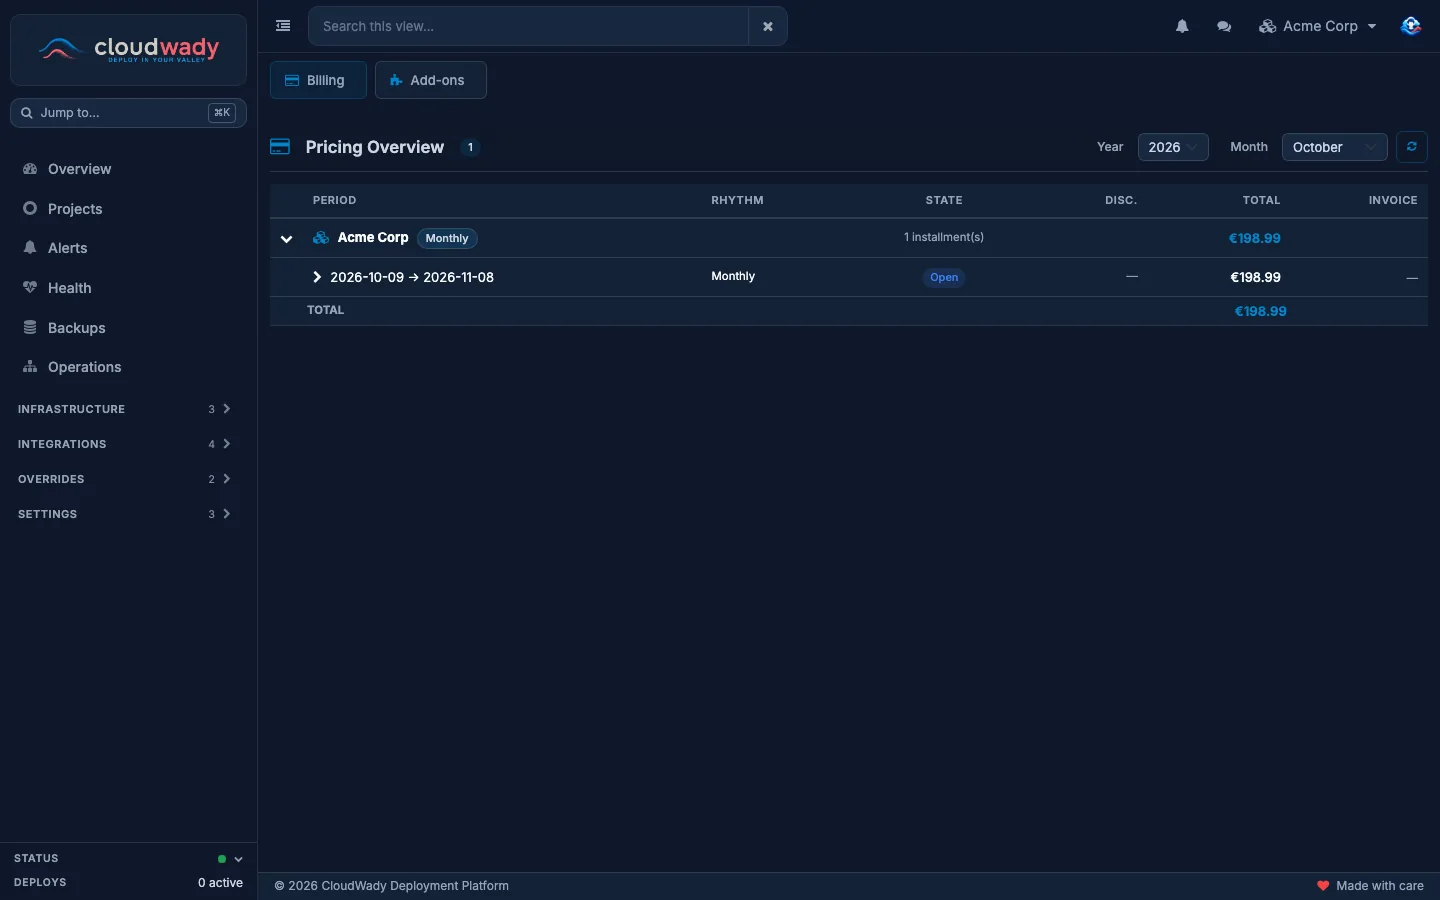Viewport: 1440px width, 900px height.
Task: Click in the Search this view field
Action: (x=528, y=27)
